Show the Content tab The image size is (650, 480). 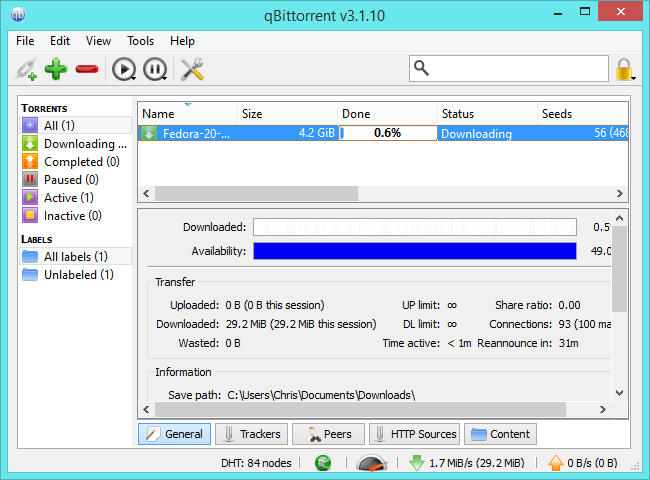point(502,434)
